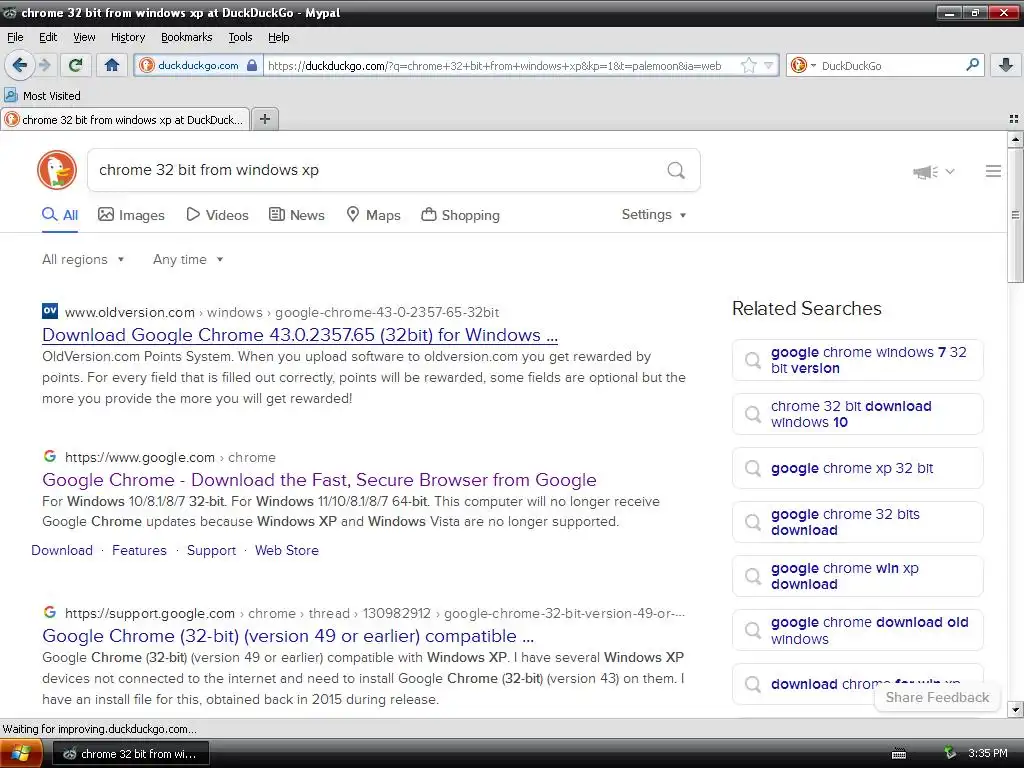Viewport: 1024px width, 768px height.
Task: Click the green network tray icon
Action: coord(950,753)
